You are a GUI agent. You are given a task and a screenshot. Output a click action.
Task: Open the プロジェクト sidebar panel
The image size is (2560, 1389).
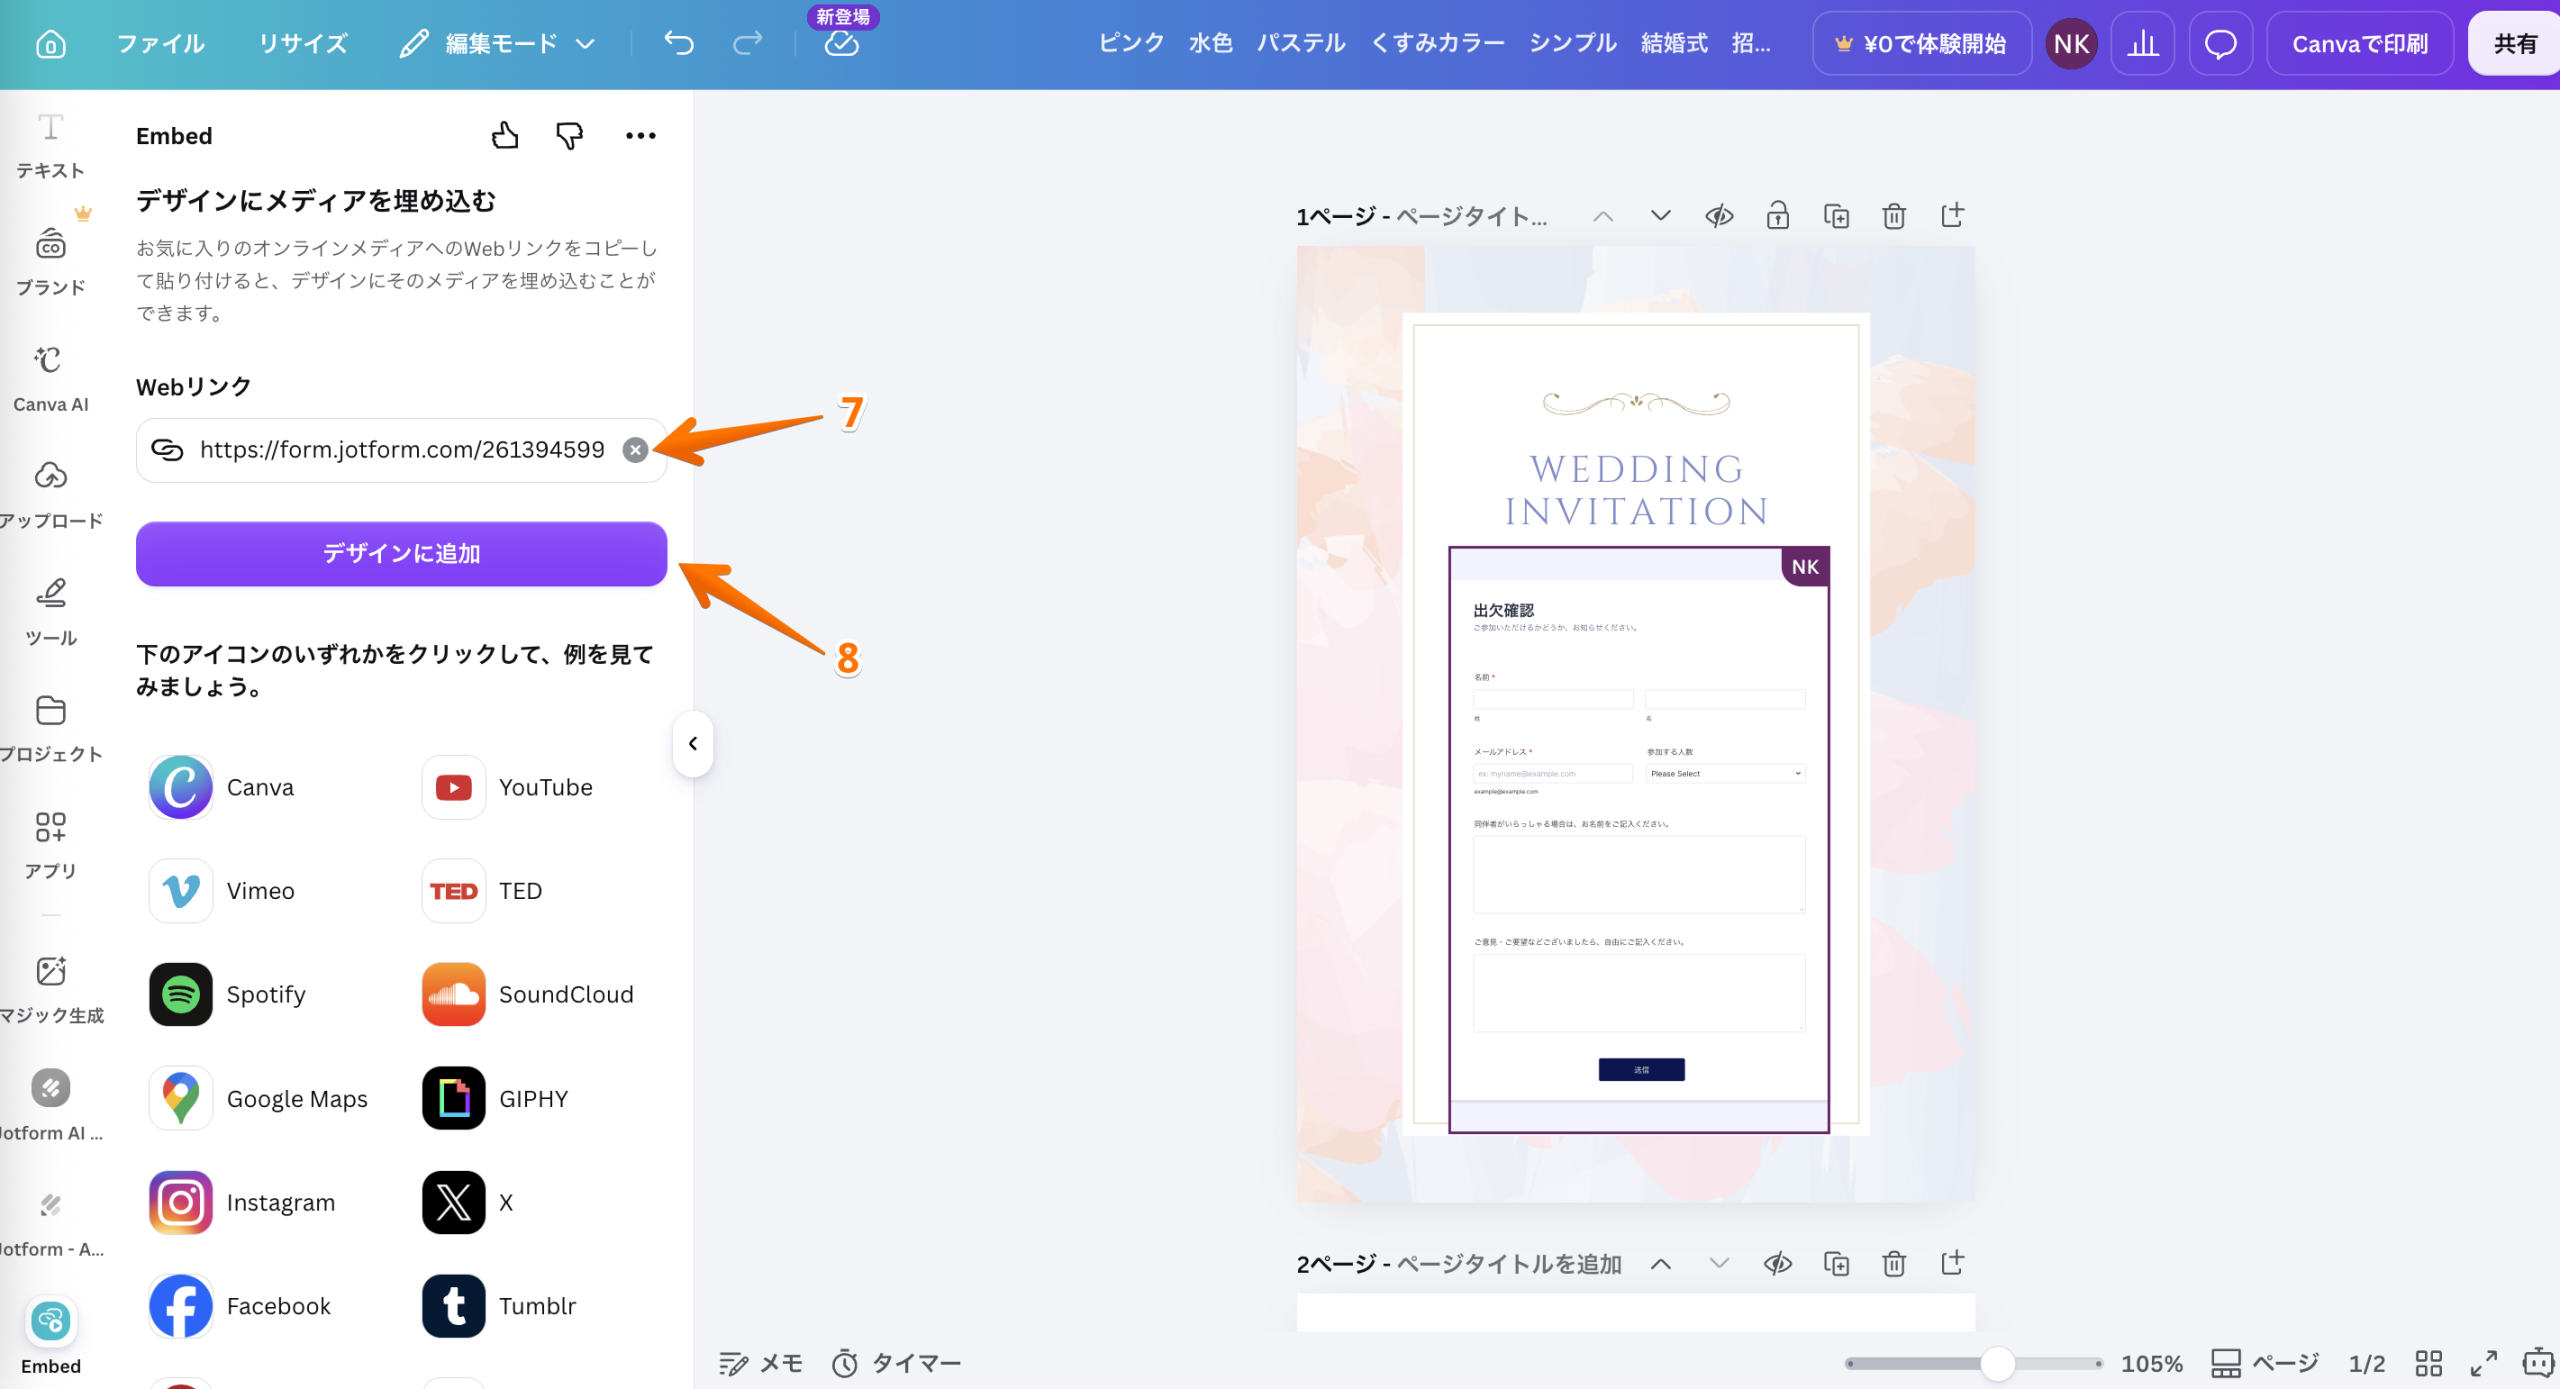[x=50, y=729]
